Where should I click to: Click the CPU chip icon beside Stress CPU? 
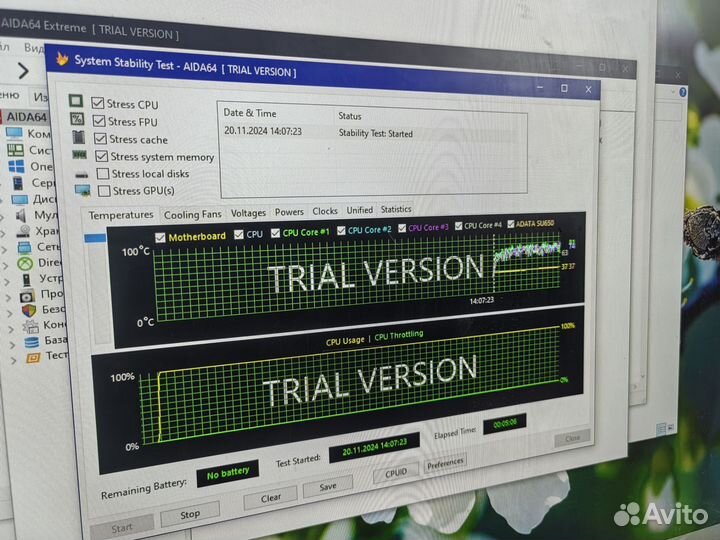click(x=76, y=102)
